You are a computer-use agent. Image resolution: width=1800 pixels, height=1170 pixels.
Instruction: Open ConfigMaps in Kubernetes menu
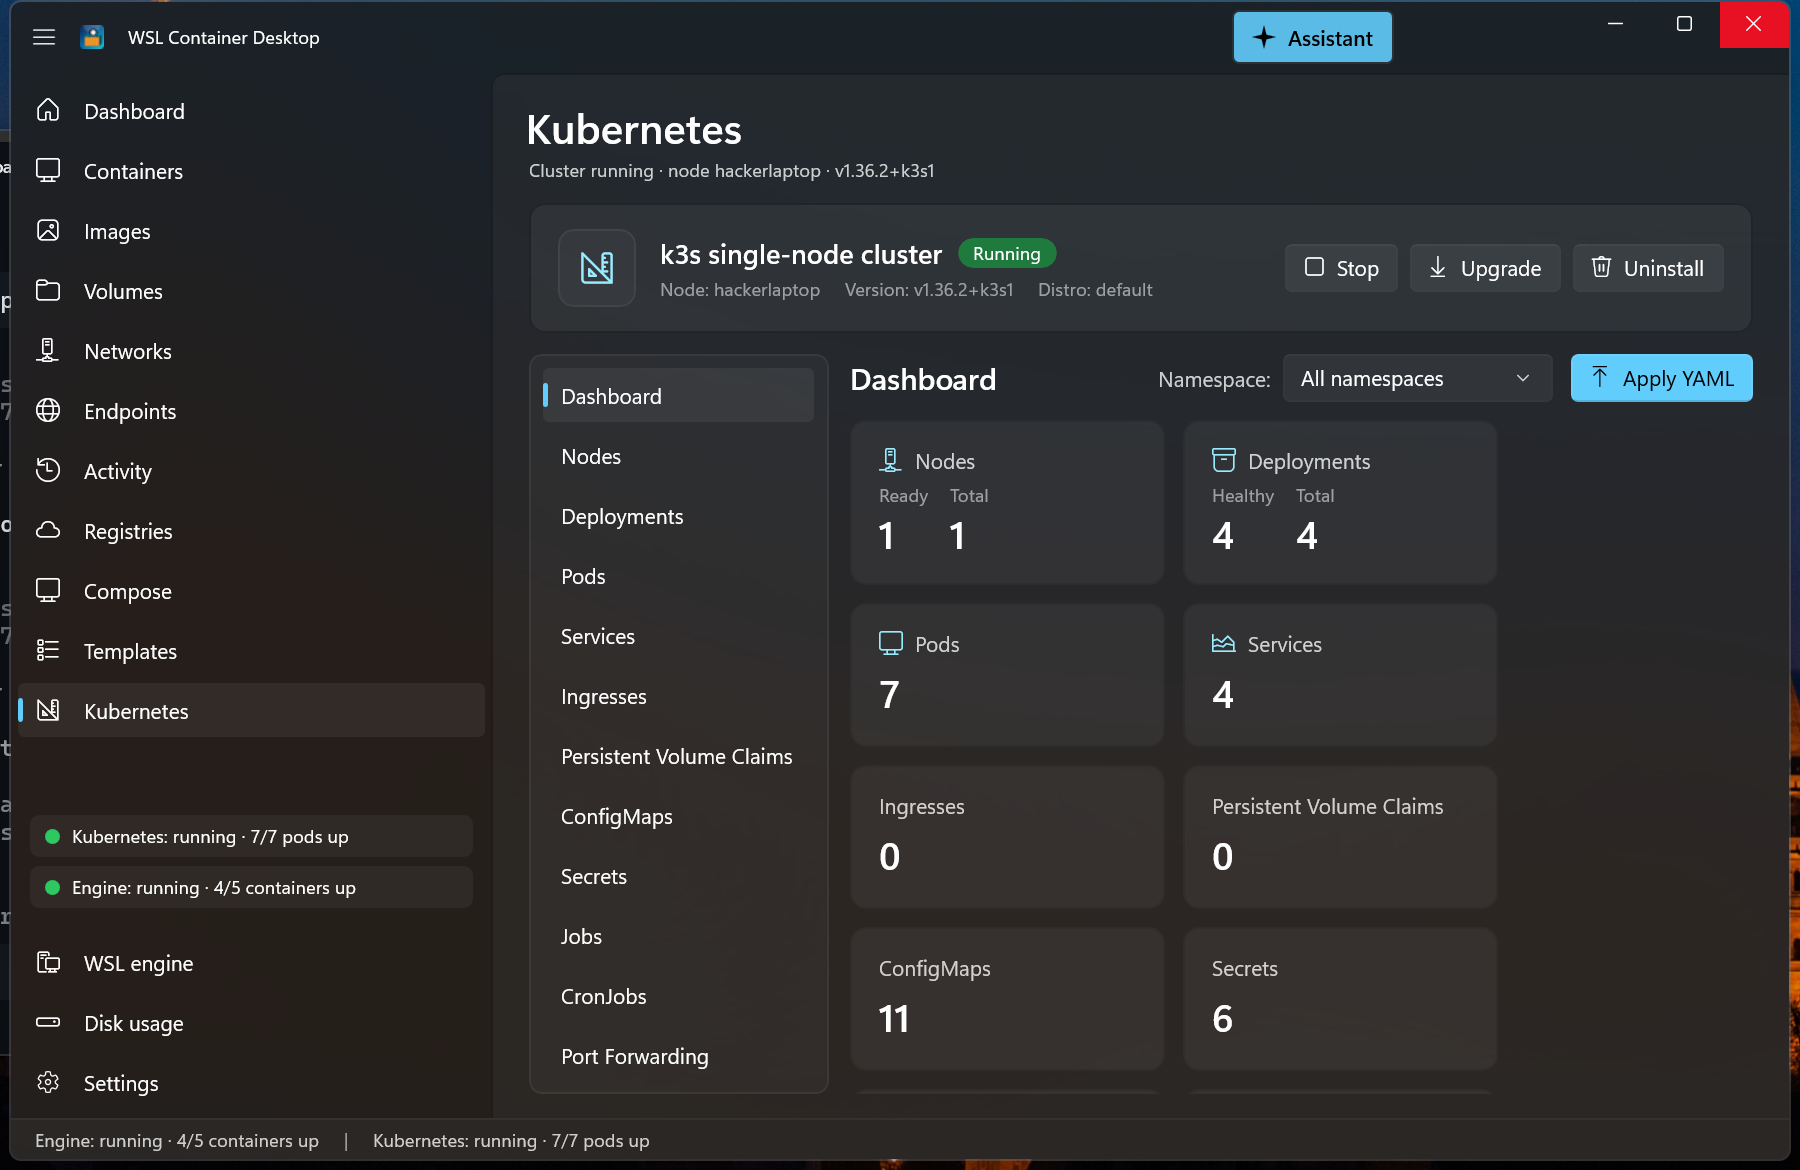click(x=678, y=816)
